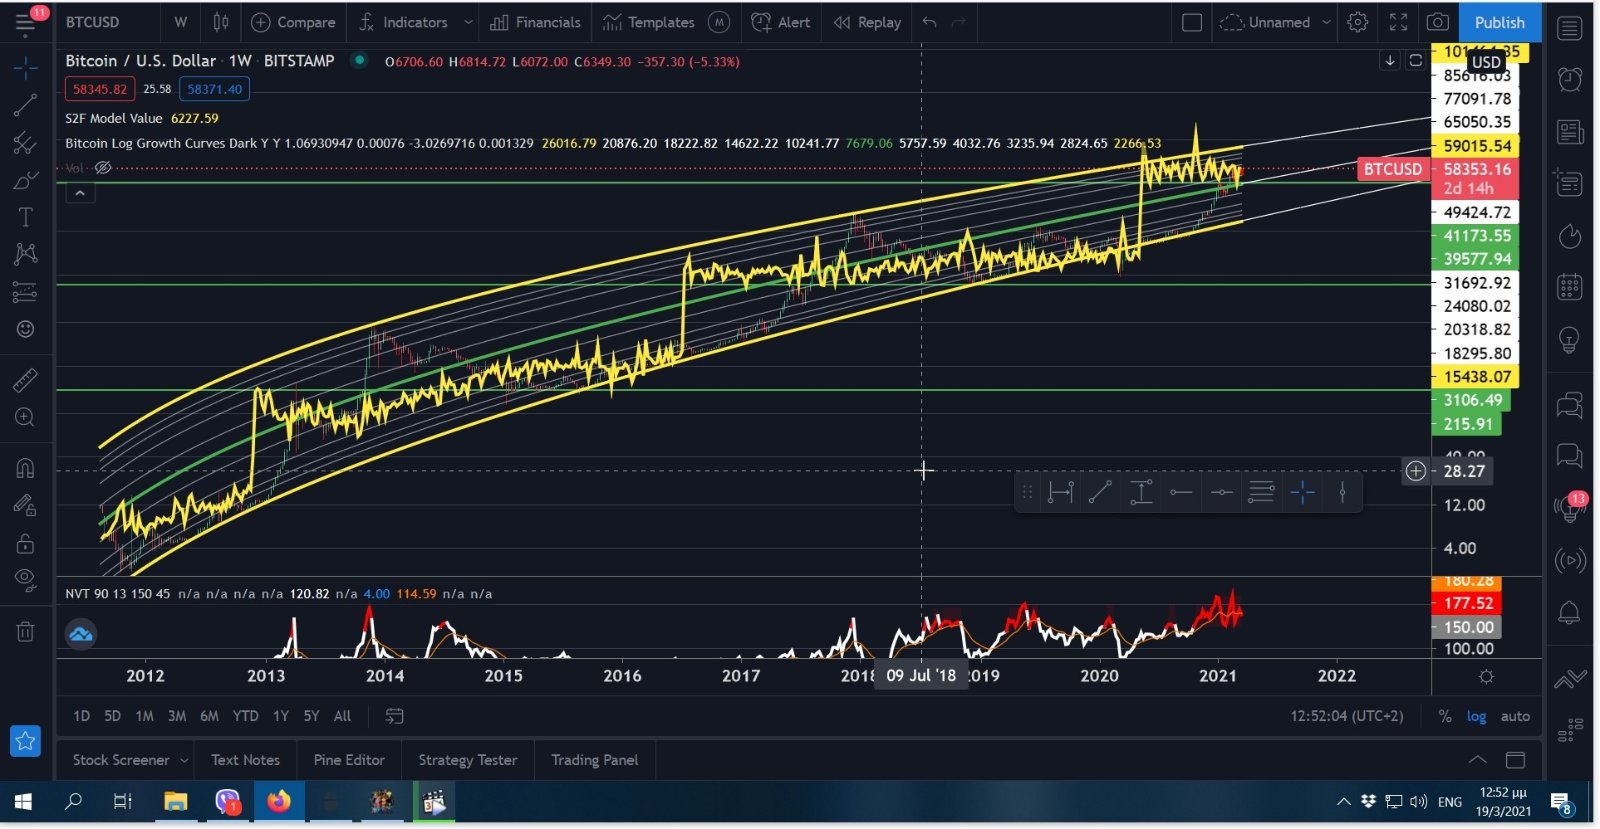1600x829 pixels.
Task: Select the ruler measure tool
Action: [x=25, y=380]
